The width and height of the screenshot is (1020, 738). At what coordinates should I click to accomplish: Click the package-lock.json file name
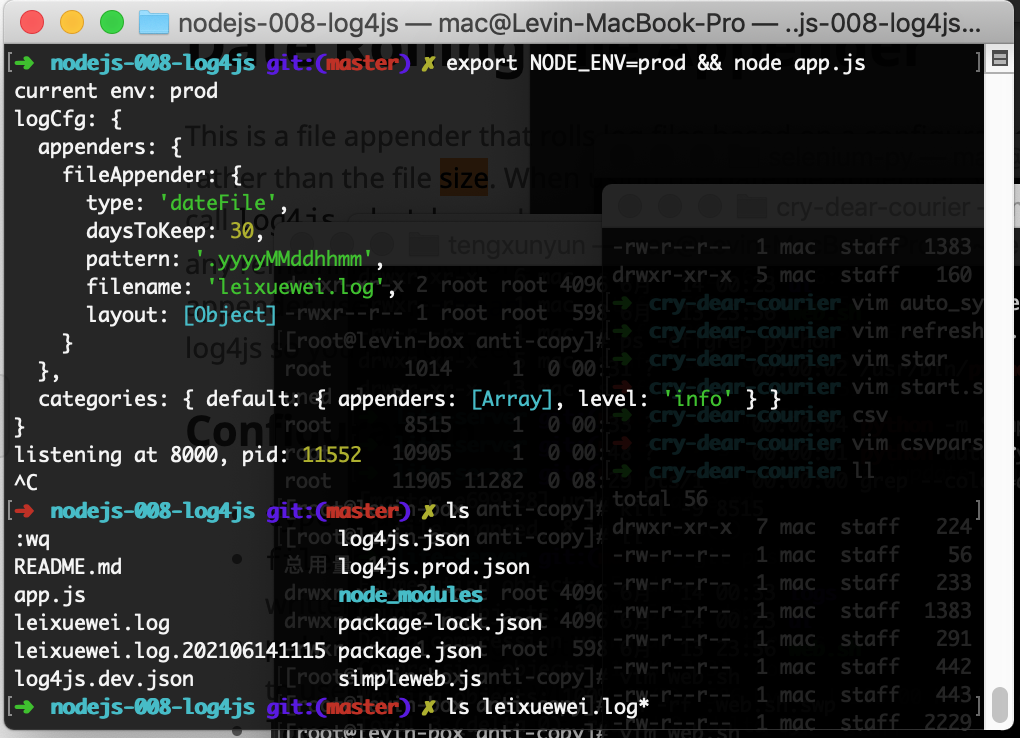coord(440,623)
